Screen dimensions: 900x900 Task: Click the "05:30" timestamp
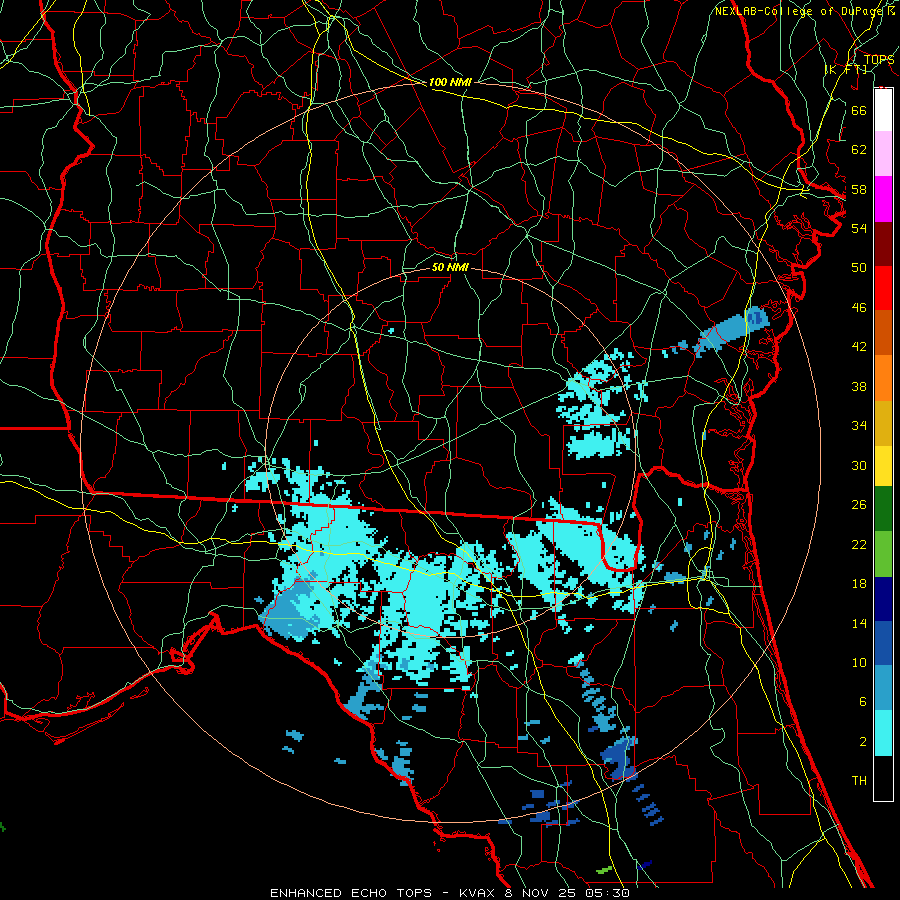tap(607, 893)
